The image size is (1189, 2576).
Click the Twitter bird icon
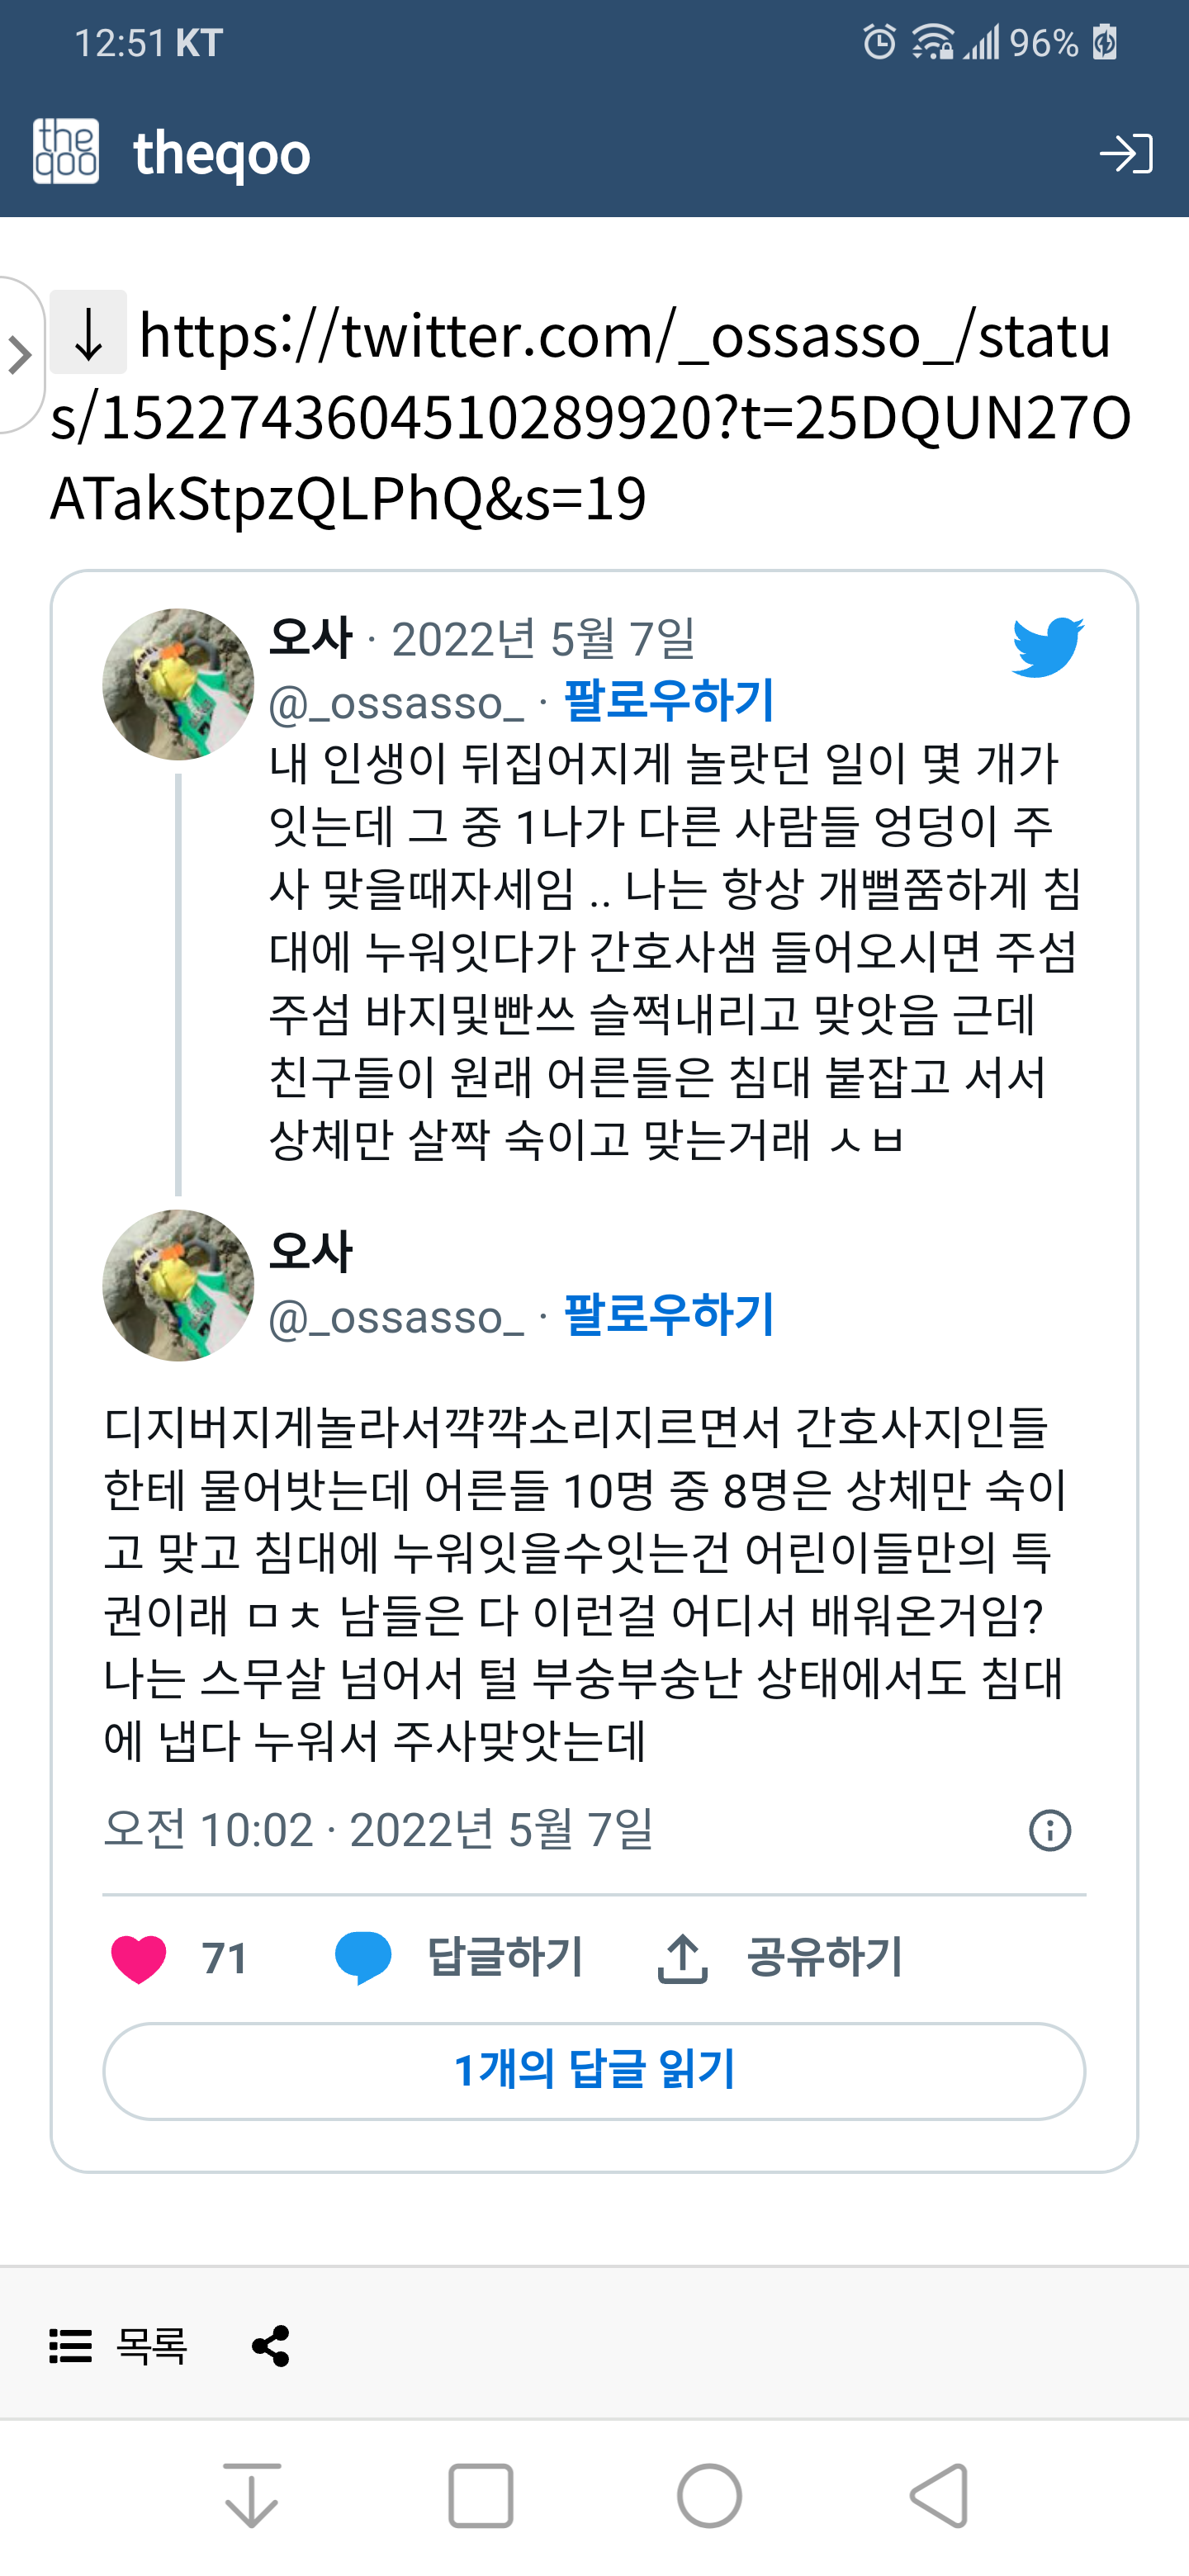click(x=1047, y=647)
